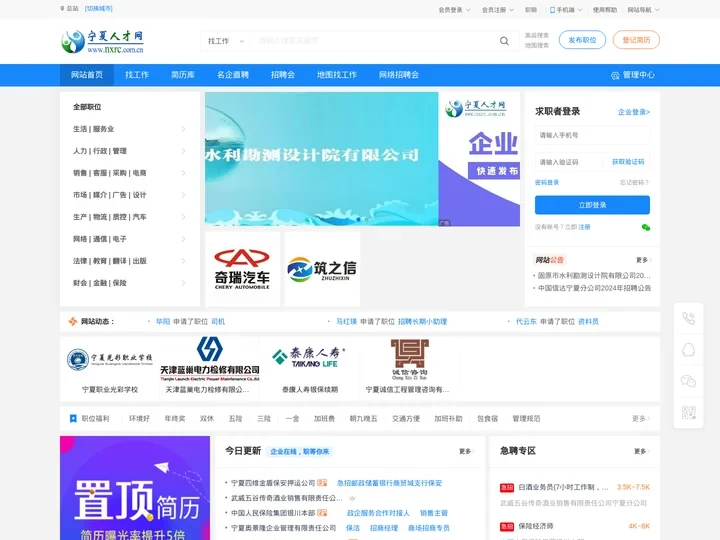Open the 奇瑞汽车 Chery company thumbnail
Image resolution: width=720 pixels, height=540 pixels.
click(242, 269)
